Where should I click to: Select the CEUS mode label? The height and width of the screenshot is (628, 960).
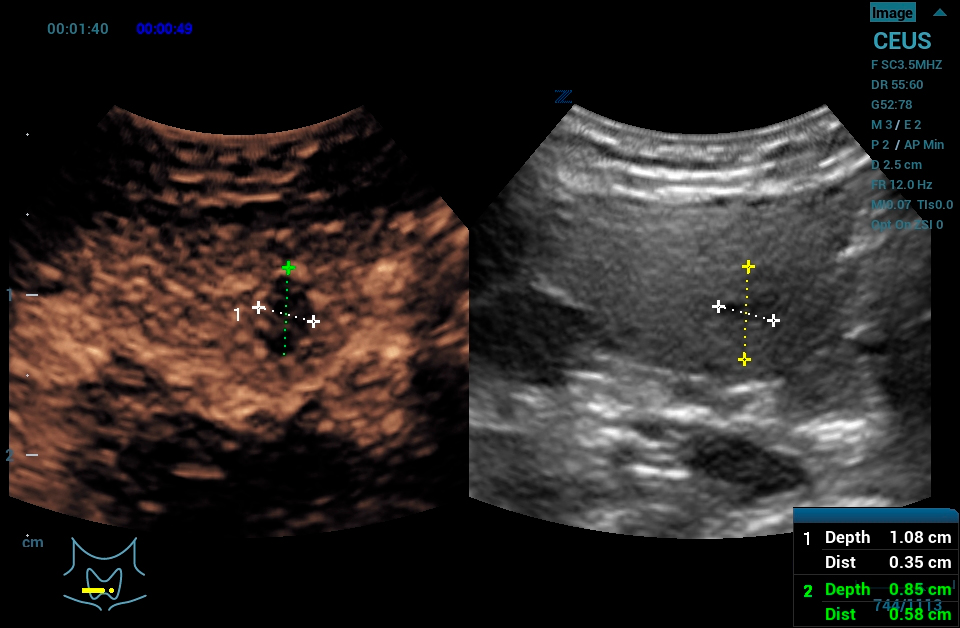(x=901, y=42)
